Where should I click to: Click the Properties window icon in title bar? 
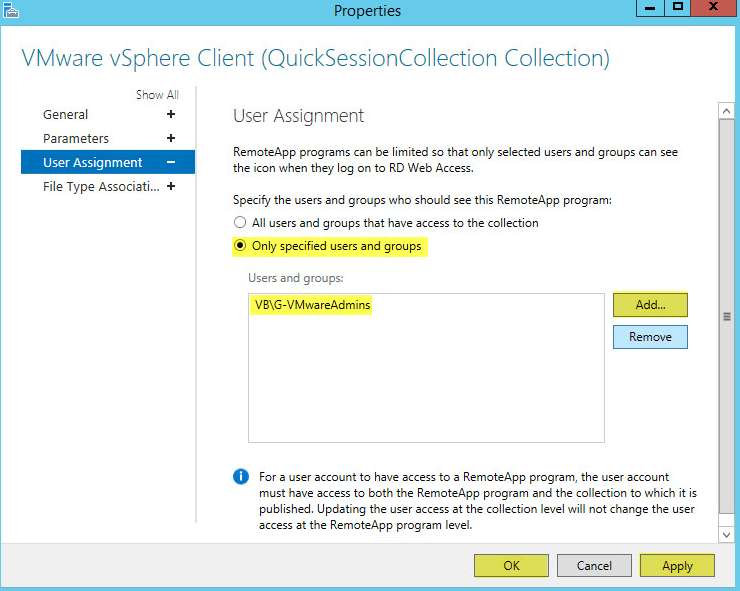click(x=11, y=10)
